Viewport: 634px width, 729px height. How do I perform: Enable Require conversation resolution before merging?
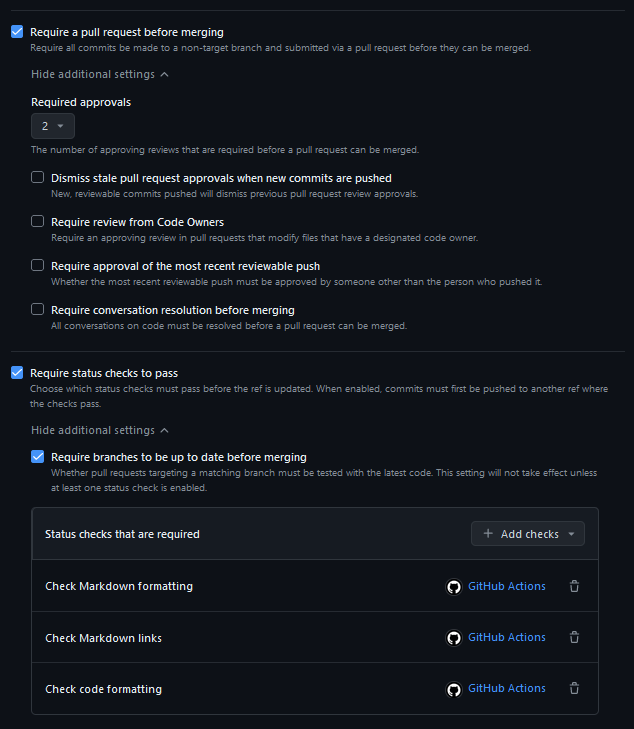click(38, 310)
